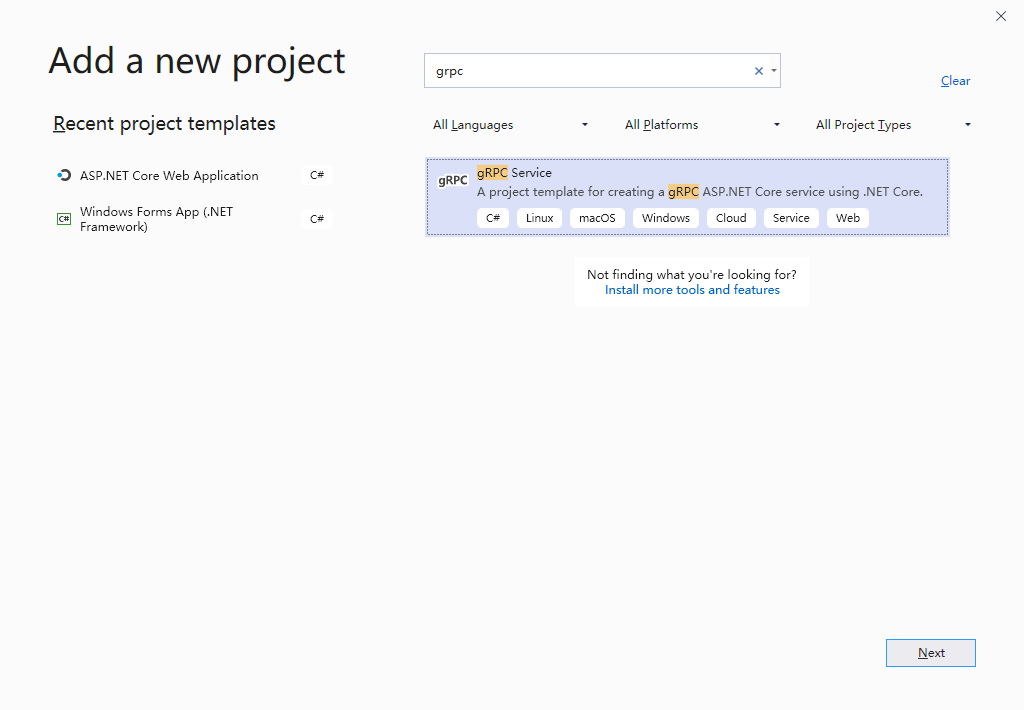Open Install more tools and features link
The width and height of the screenshot is (1024, 710).
coord(692,290)
